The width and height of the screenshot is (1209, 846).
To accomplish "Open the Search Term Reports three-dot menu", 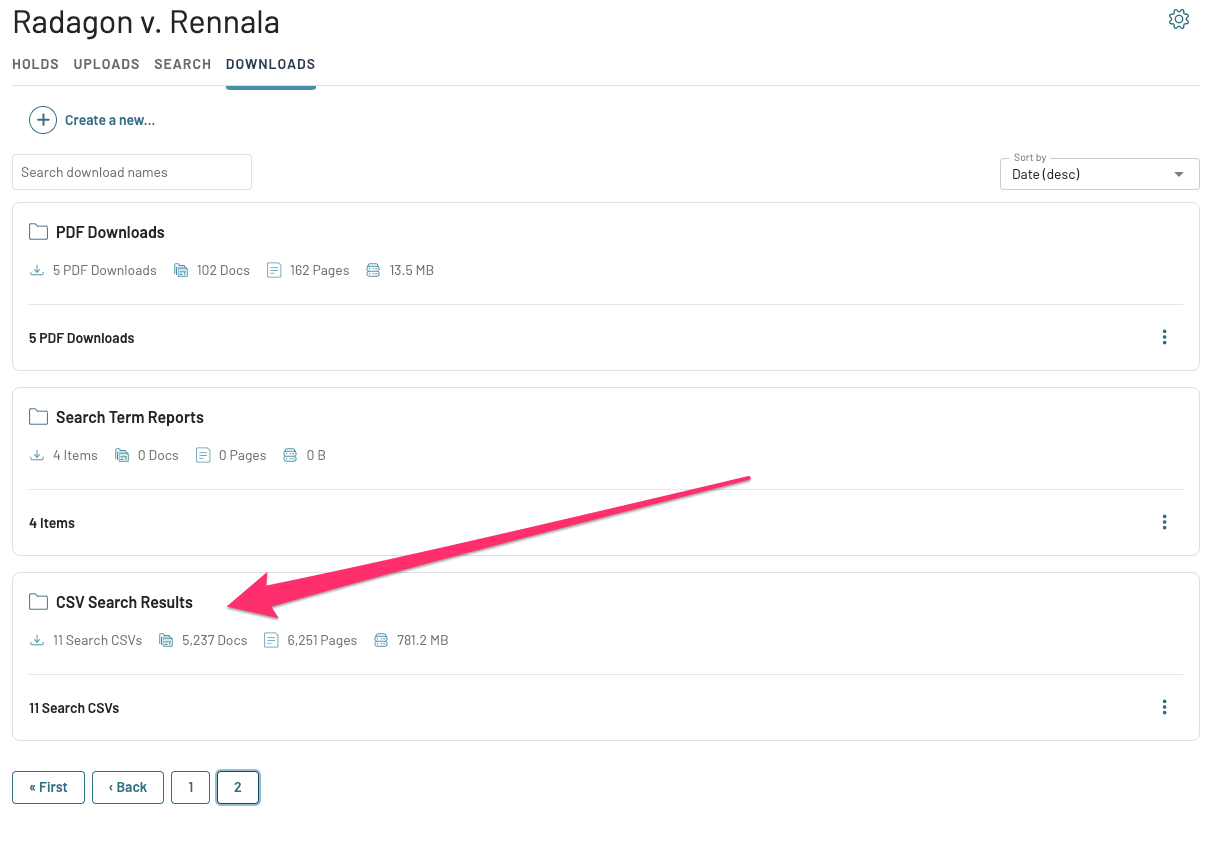I will 1164,522.
